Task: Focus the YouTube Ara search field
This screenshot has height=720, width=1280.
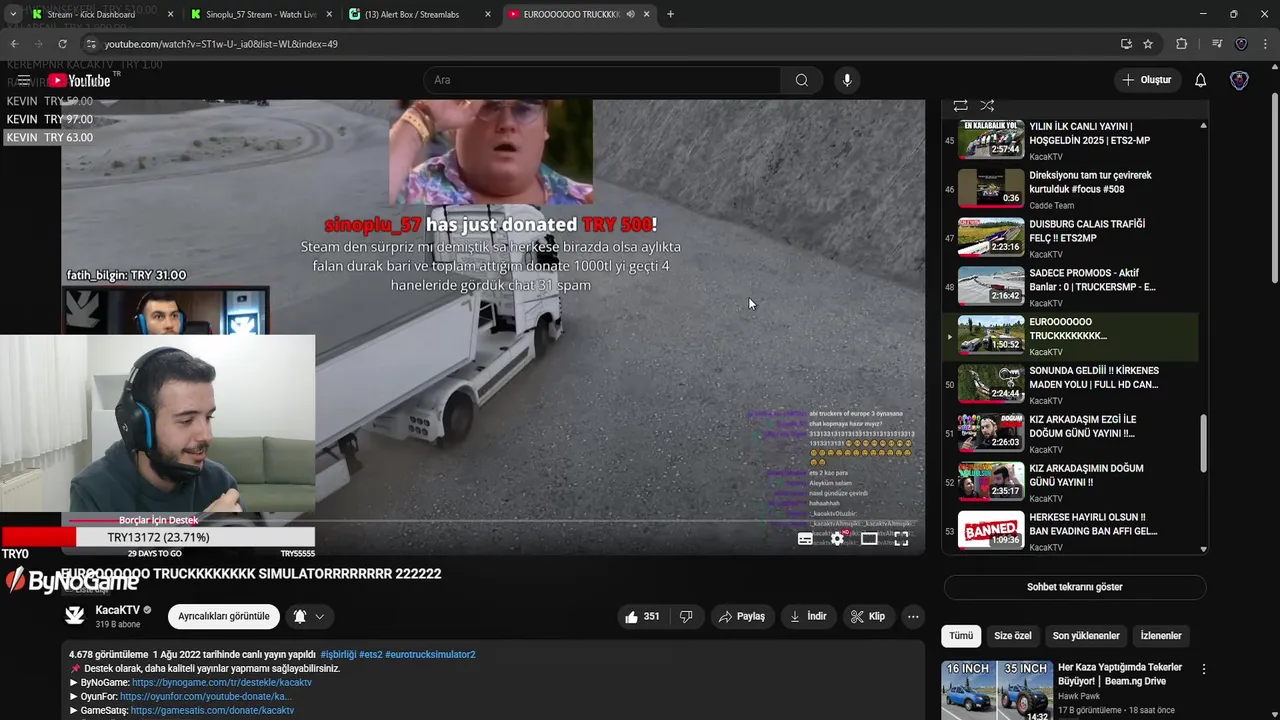Action: [602, 80]
